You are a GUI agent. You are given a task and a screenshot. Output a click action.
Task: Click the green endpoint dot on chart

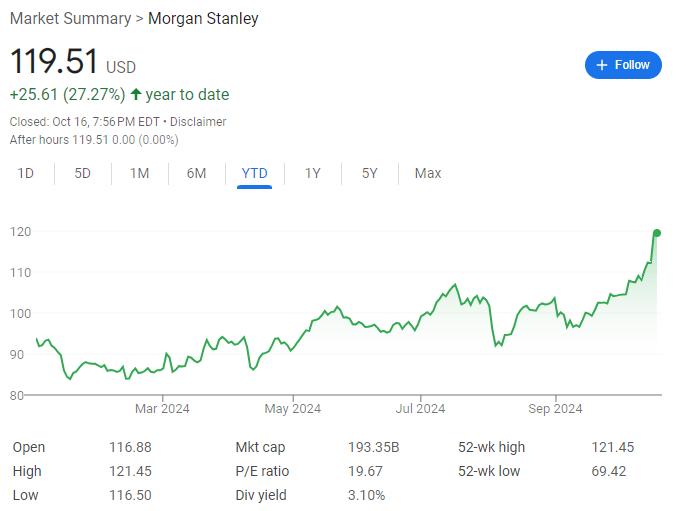coord(657,233)
